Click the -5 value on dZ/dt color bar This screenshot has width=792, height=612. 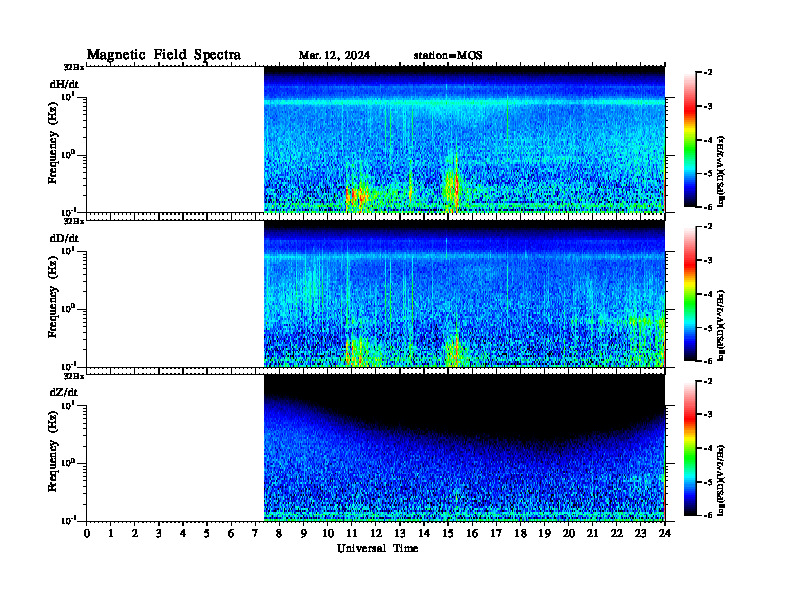tap(708, 482)
